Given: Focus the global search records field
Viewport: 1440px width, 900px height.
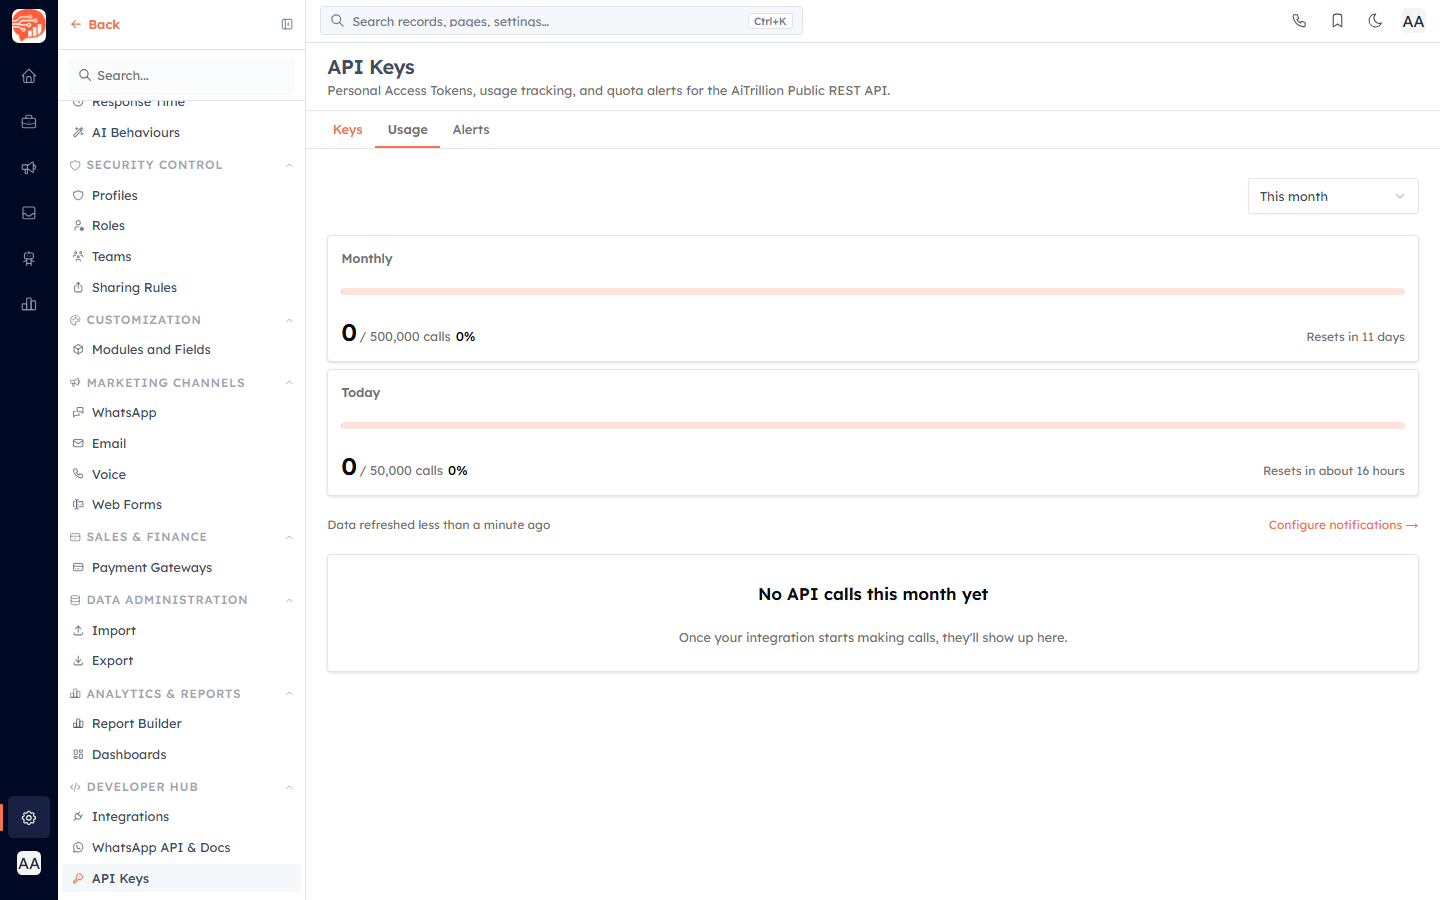Looking at the screenshot, I should (561, 21).
